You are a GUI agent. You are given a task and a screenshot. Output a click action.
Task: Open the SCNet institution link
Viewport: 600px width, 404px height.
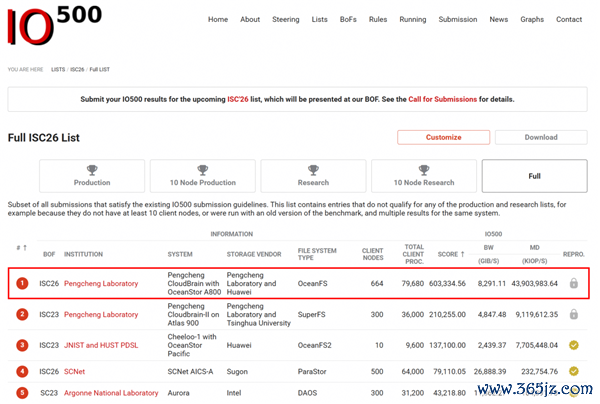(x=74, y=371)
